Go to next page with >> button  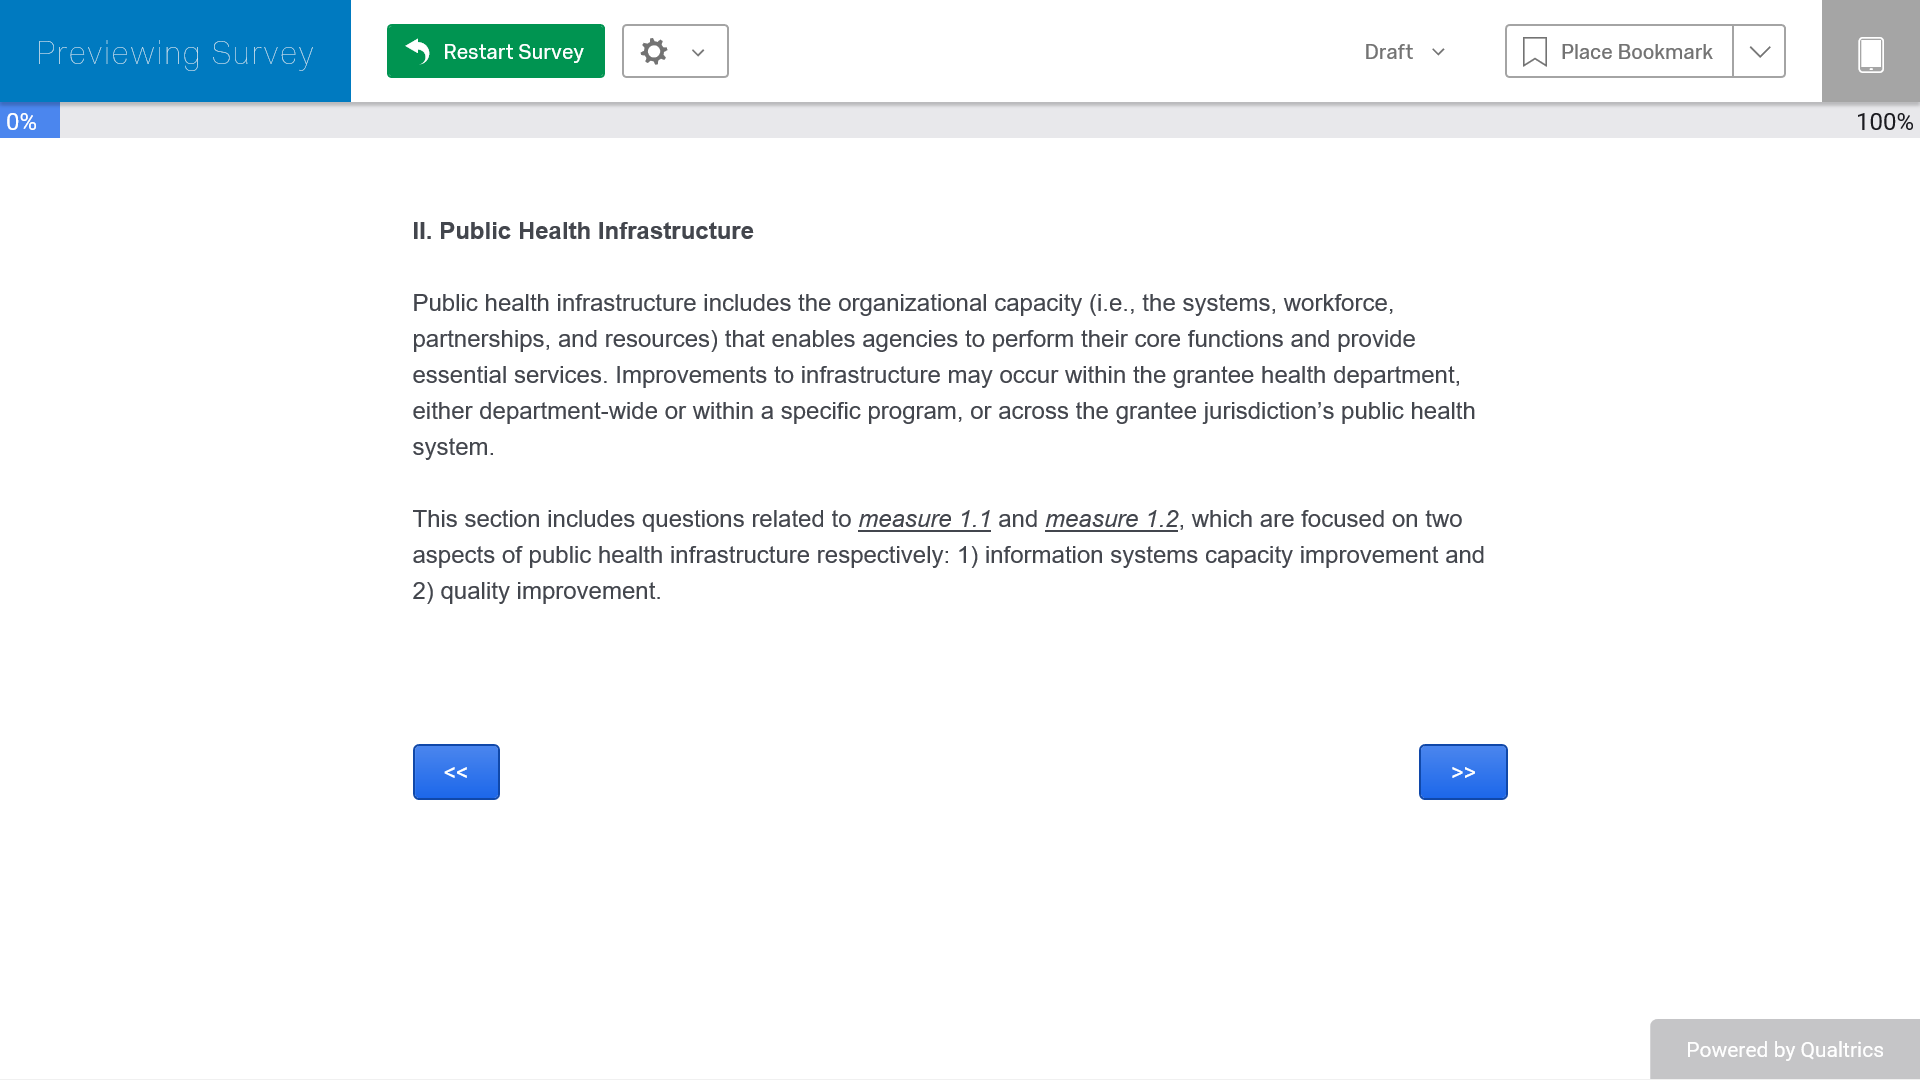(x=1462, y=772)
